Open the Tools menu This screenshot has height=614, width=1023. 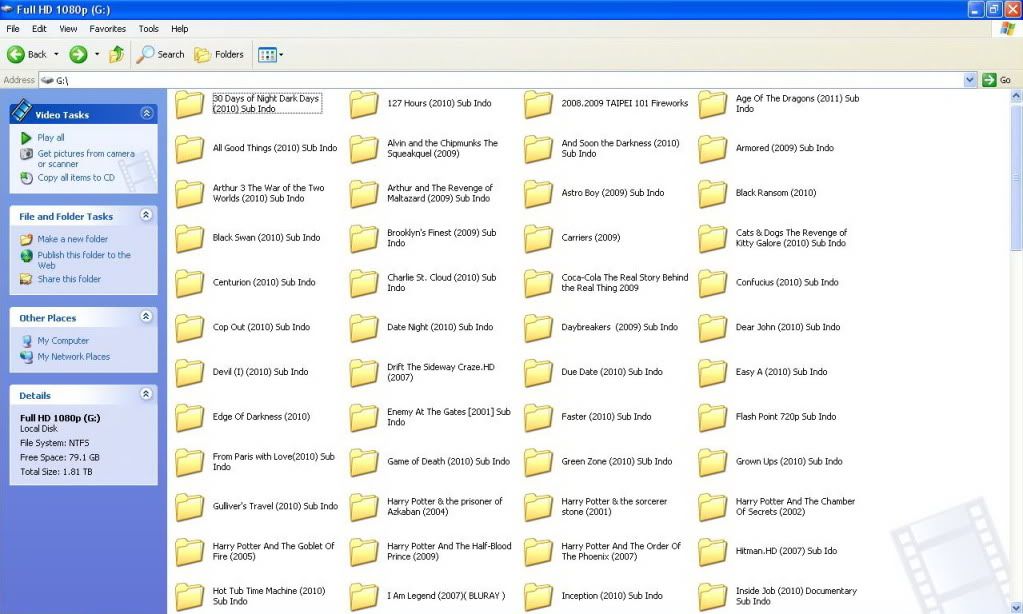pyautogui.click(x=149, y=29)
